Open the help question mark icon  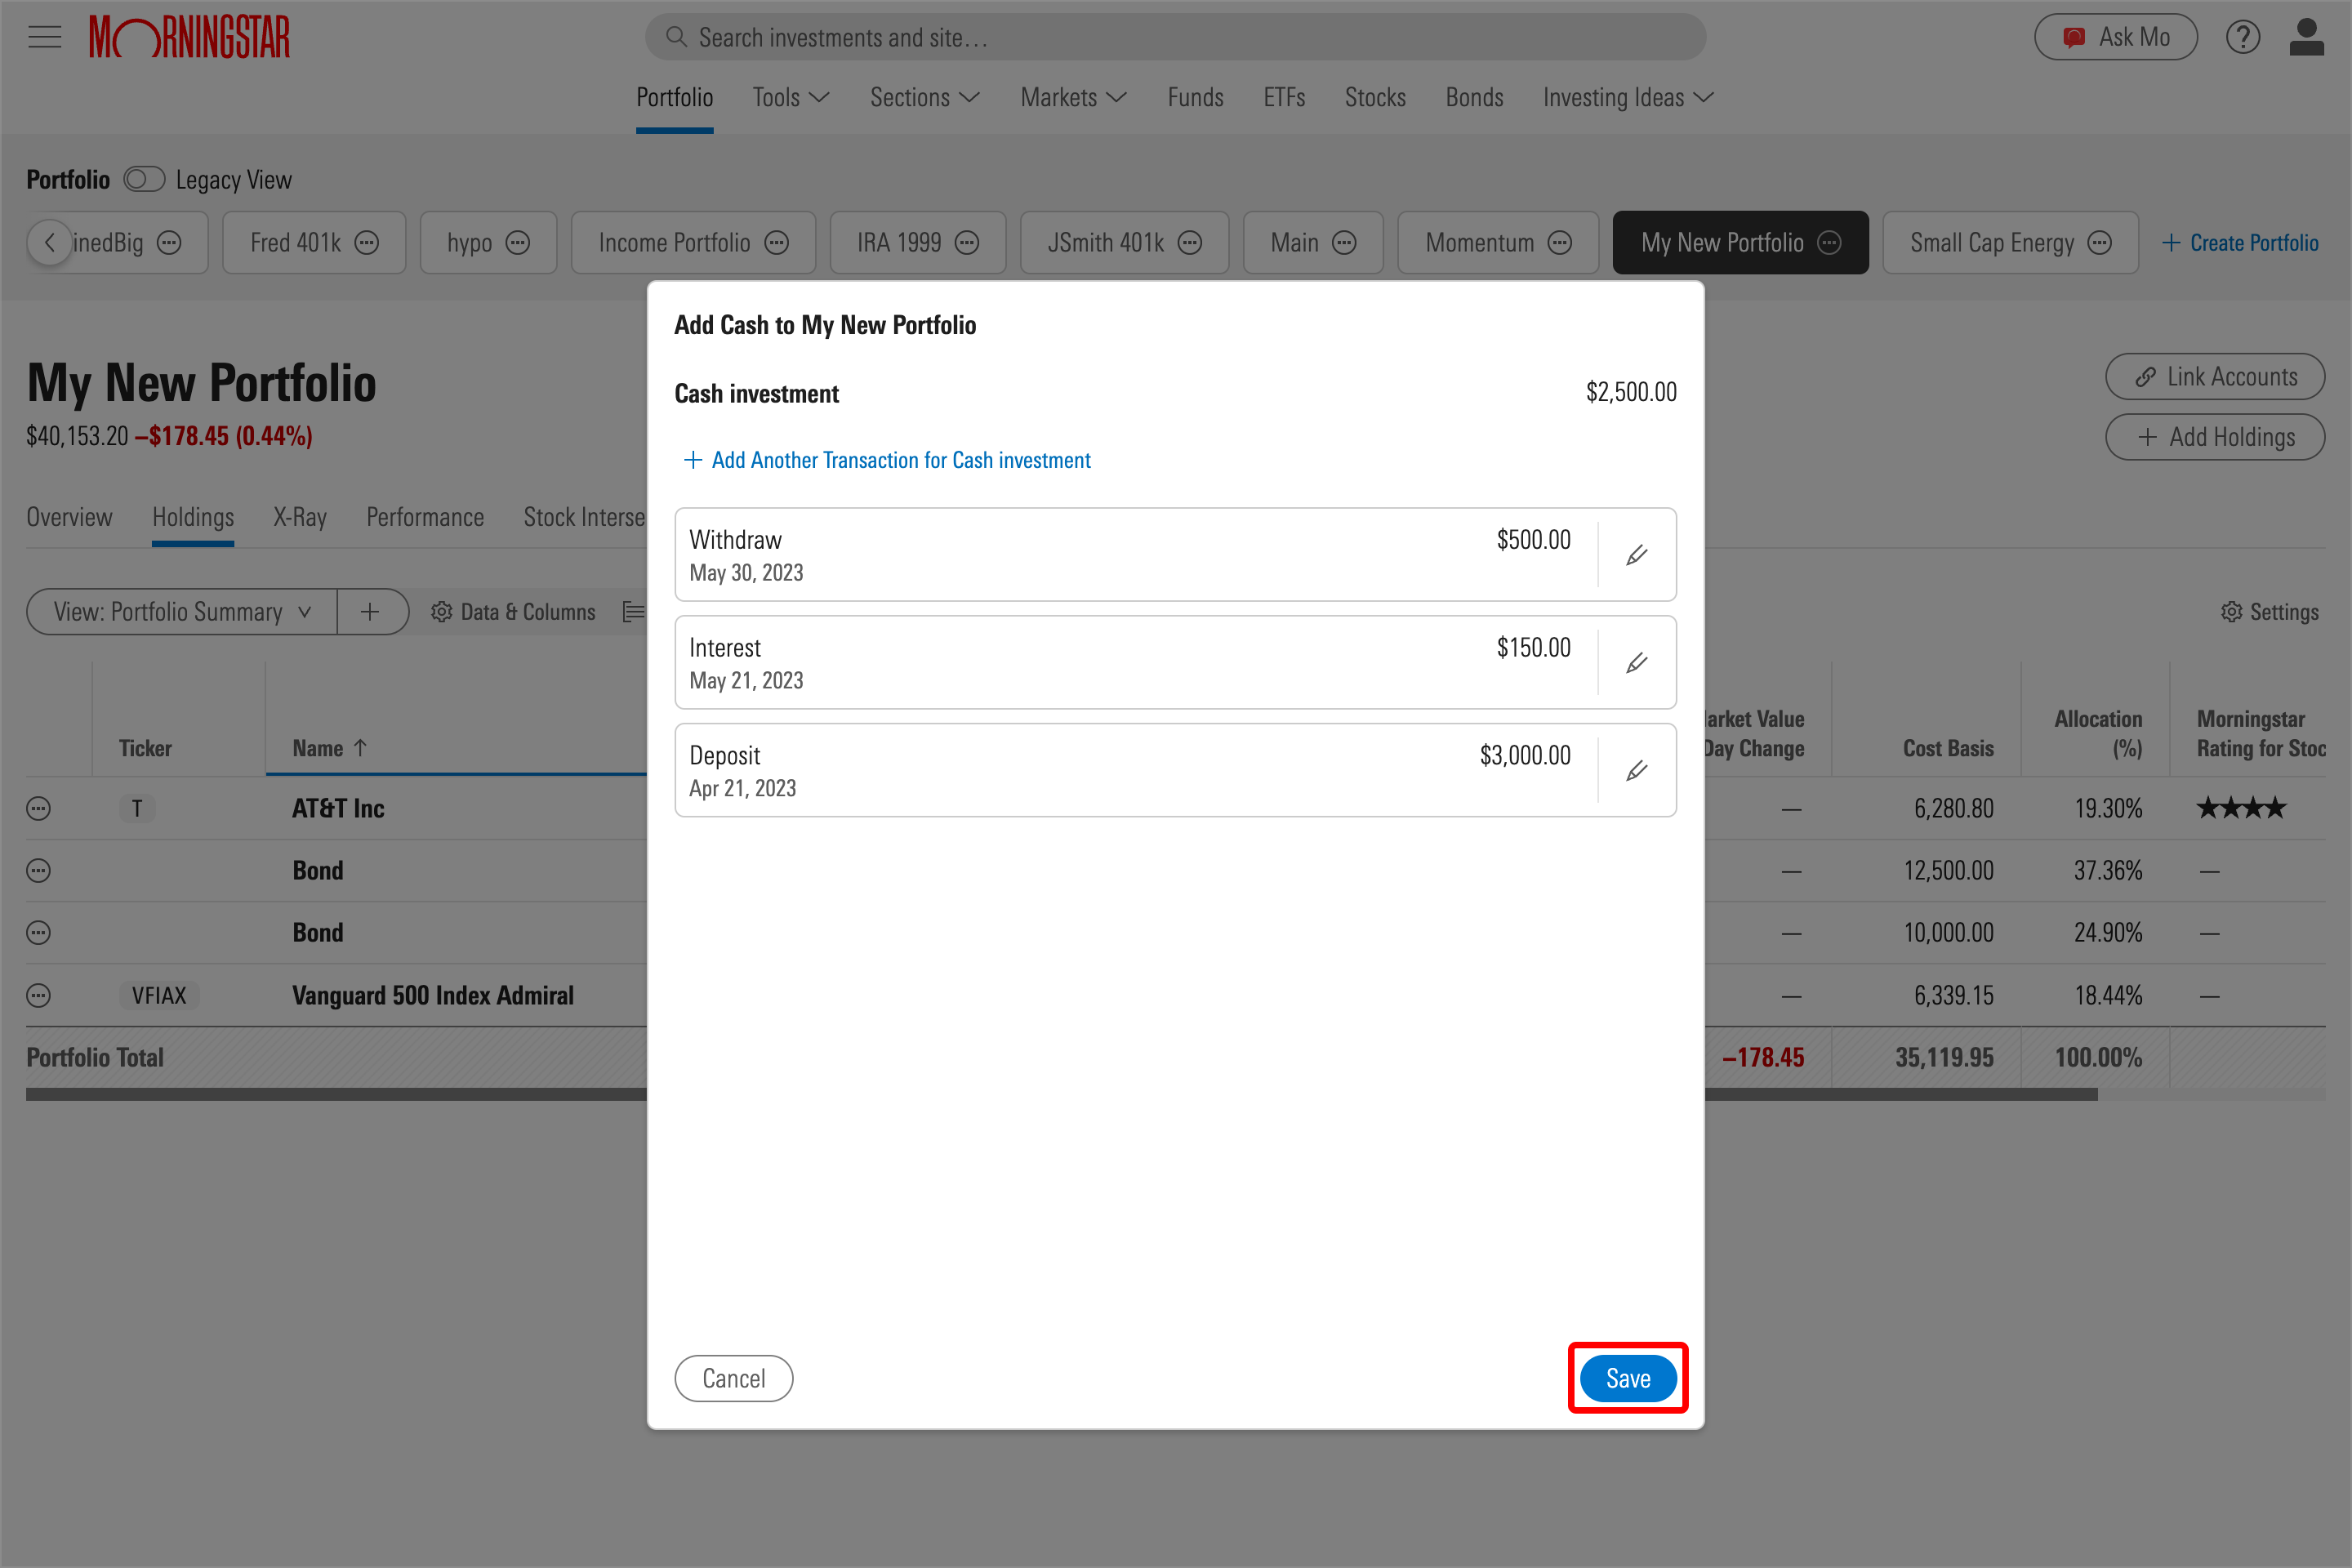(2243, 37)
